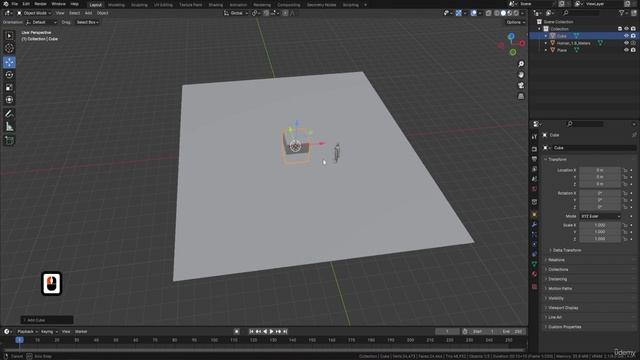
Task: Toggle Collection viewport visibility eye
Action: (x=626, y=29)
